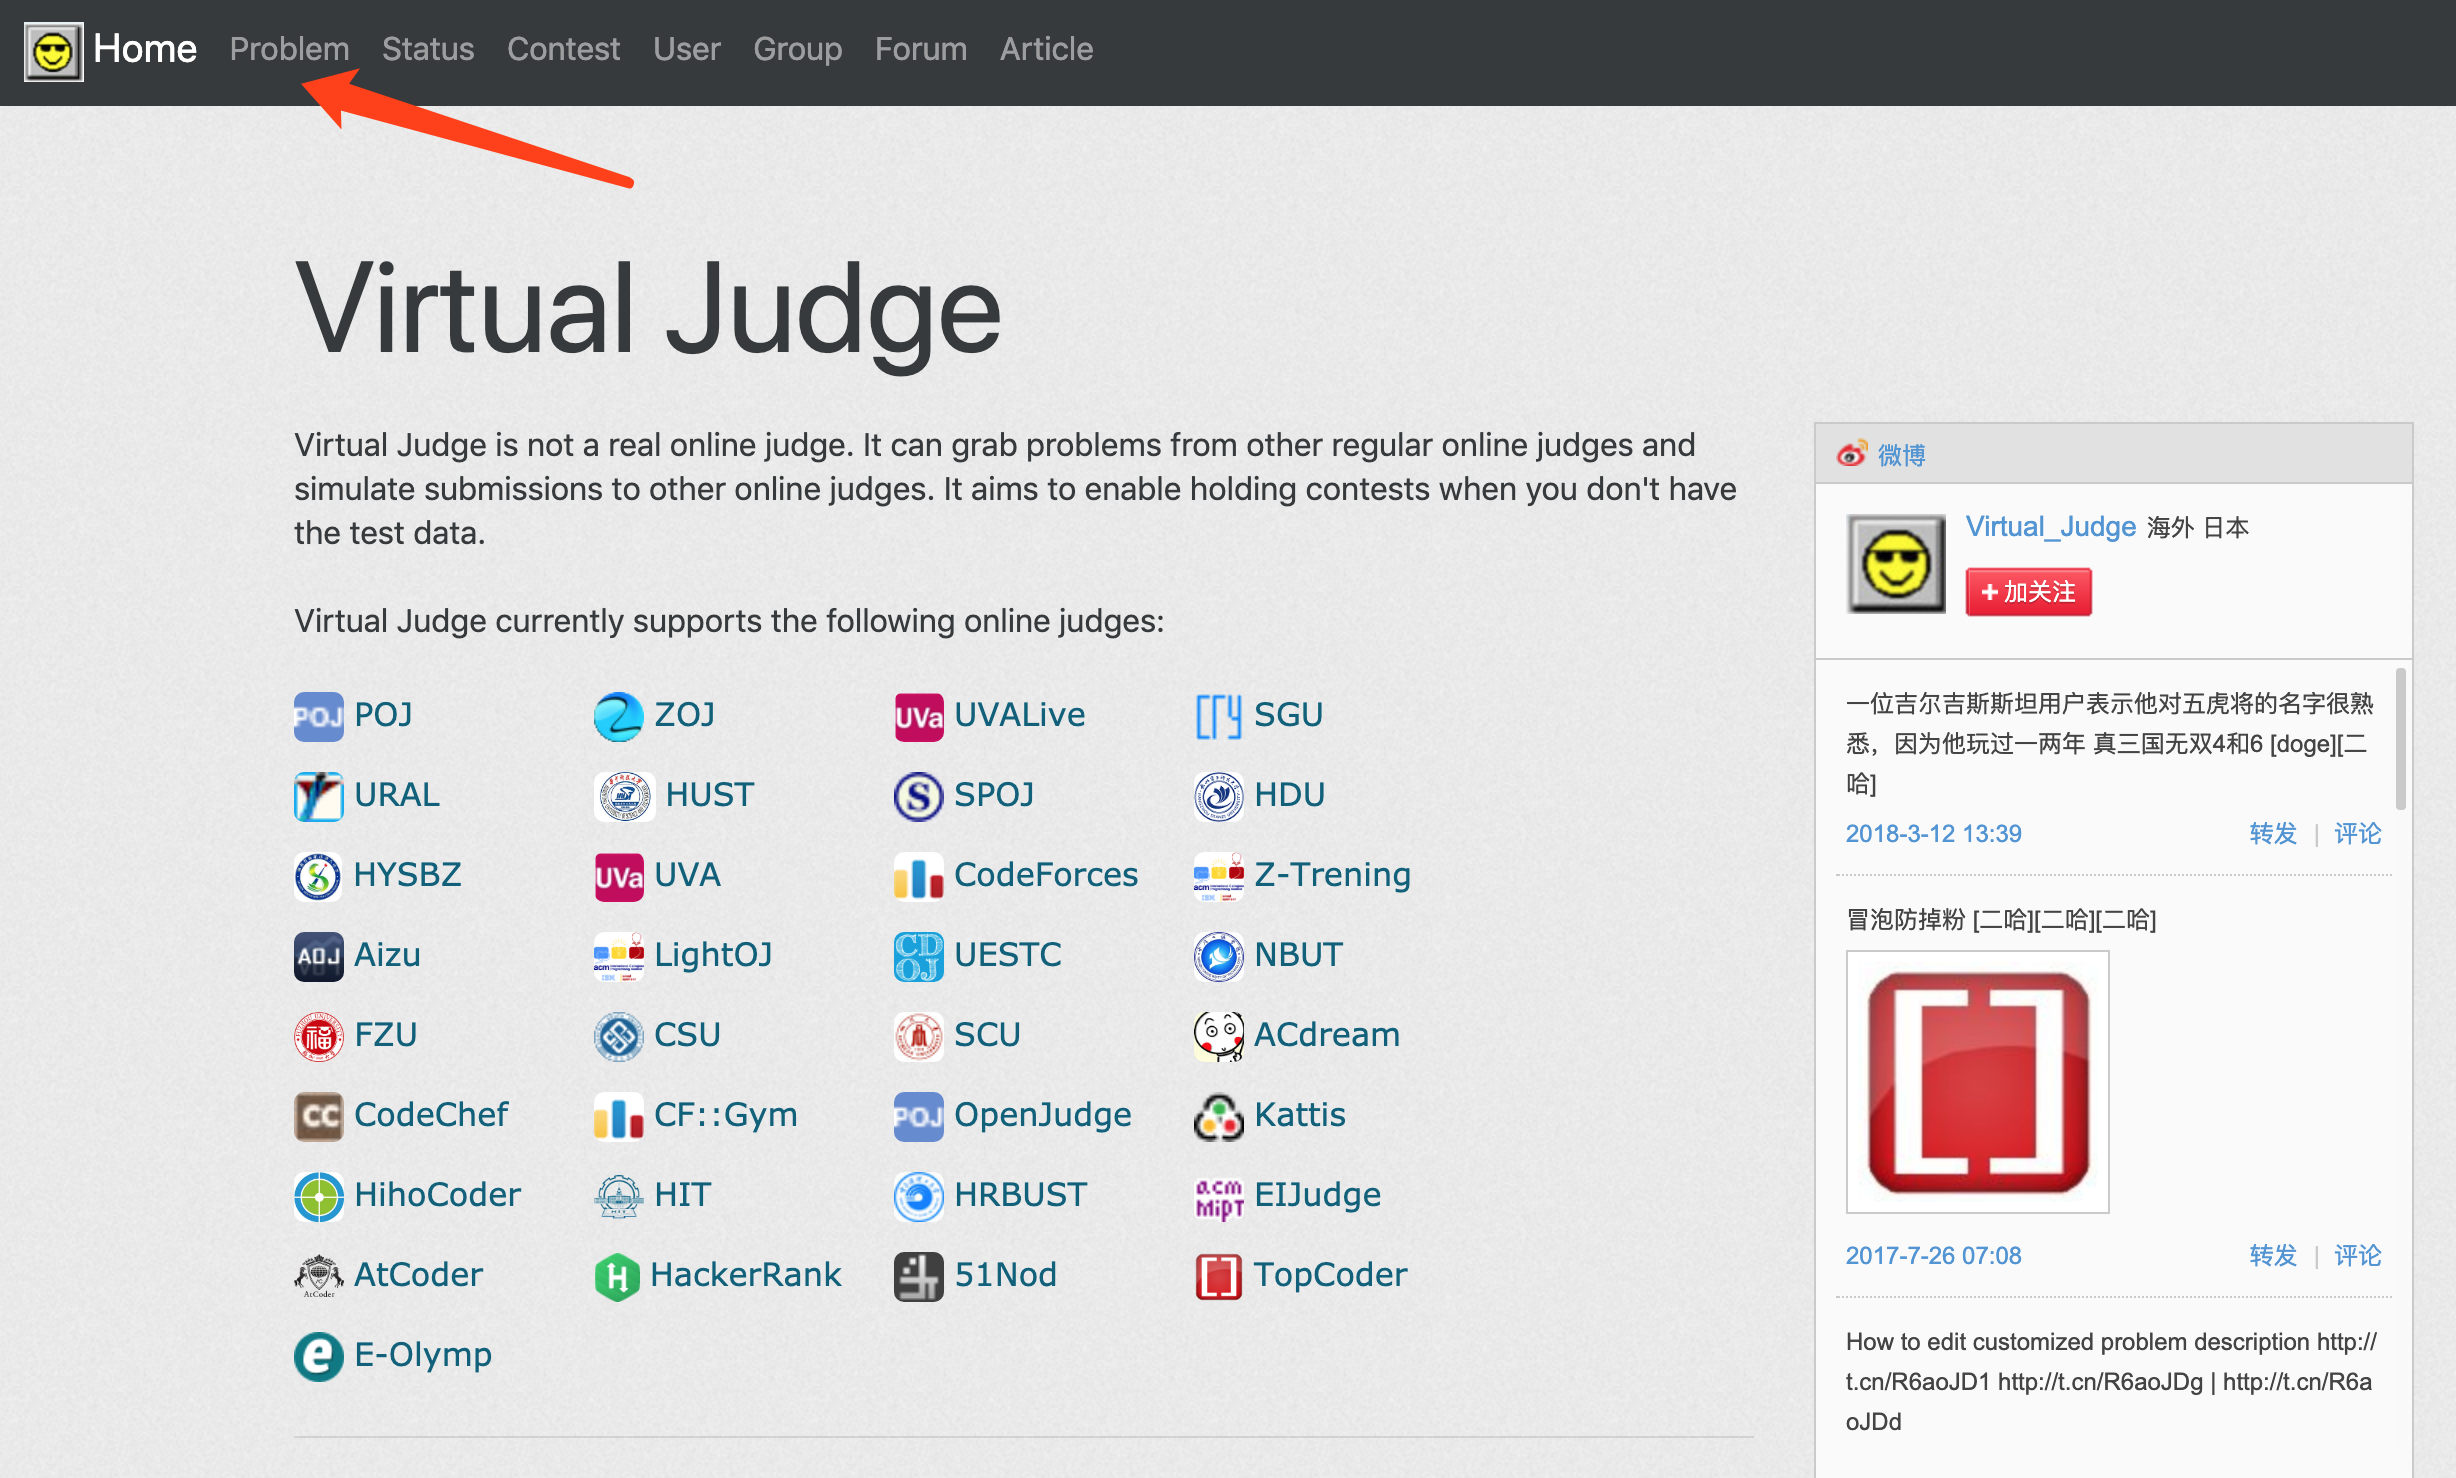The image size is (2456, 1478).
Task: Open the Virtual_Judge Weibo profile link
Action: pos(2050,527)
